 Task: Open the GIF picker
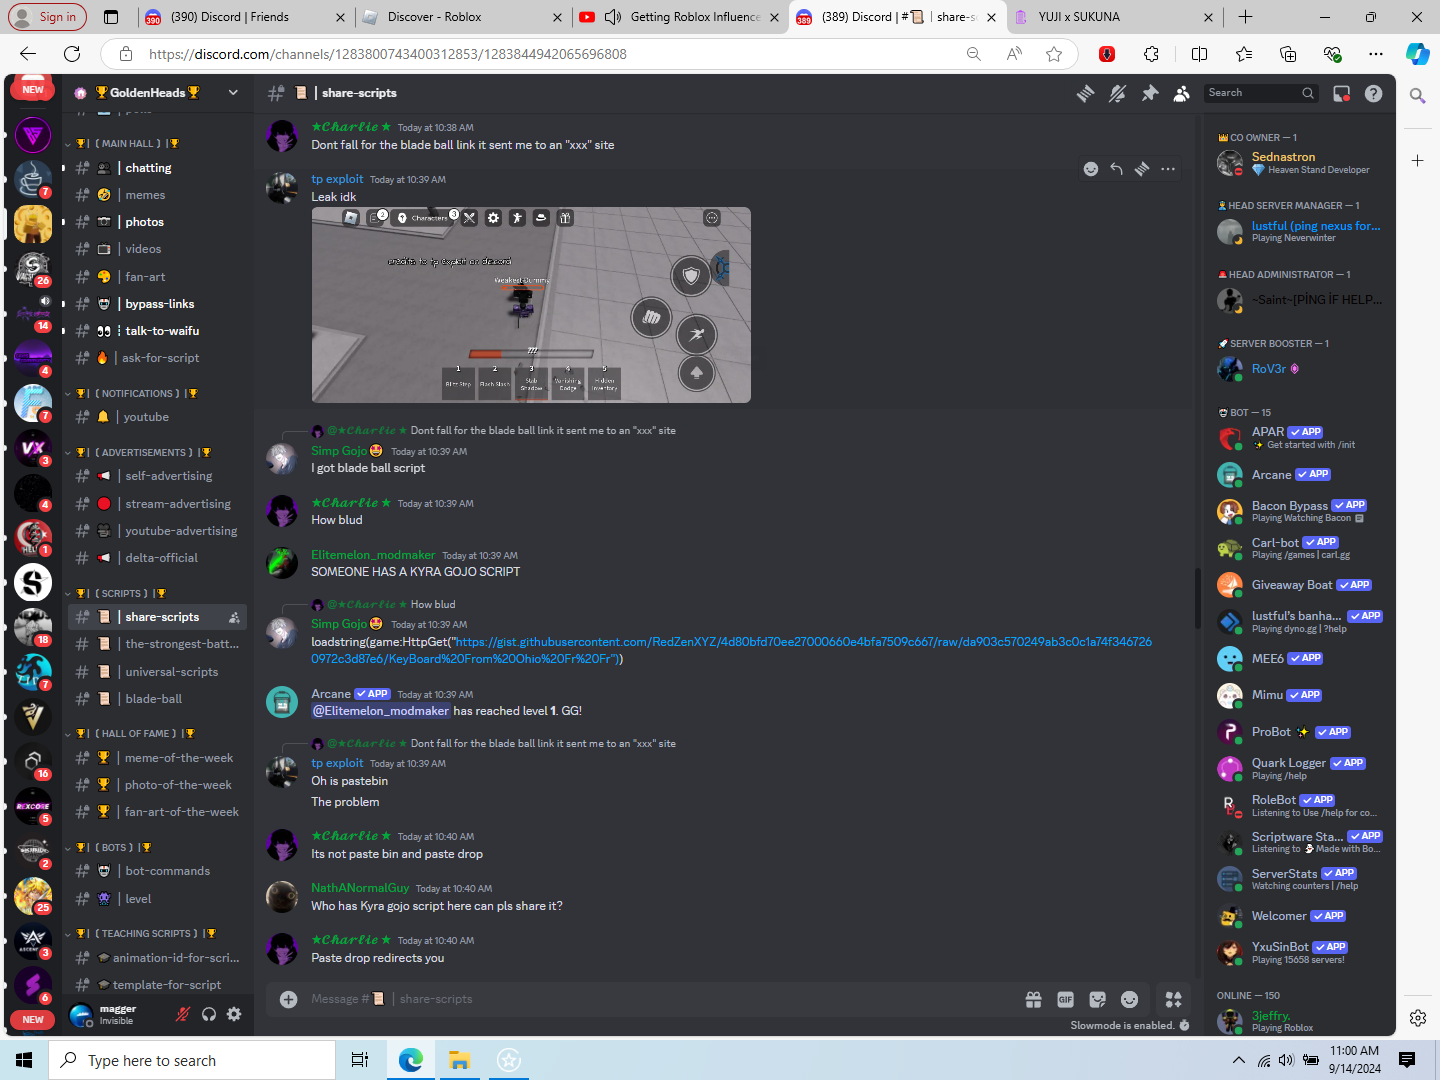pos(1065,999)
